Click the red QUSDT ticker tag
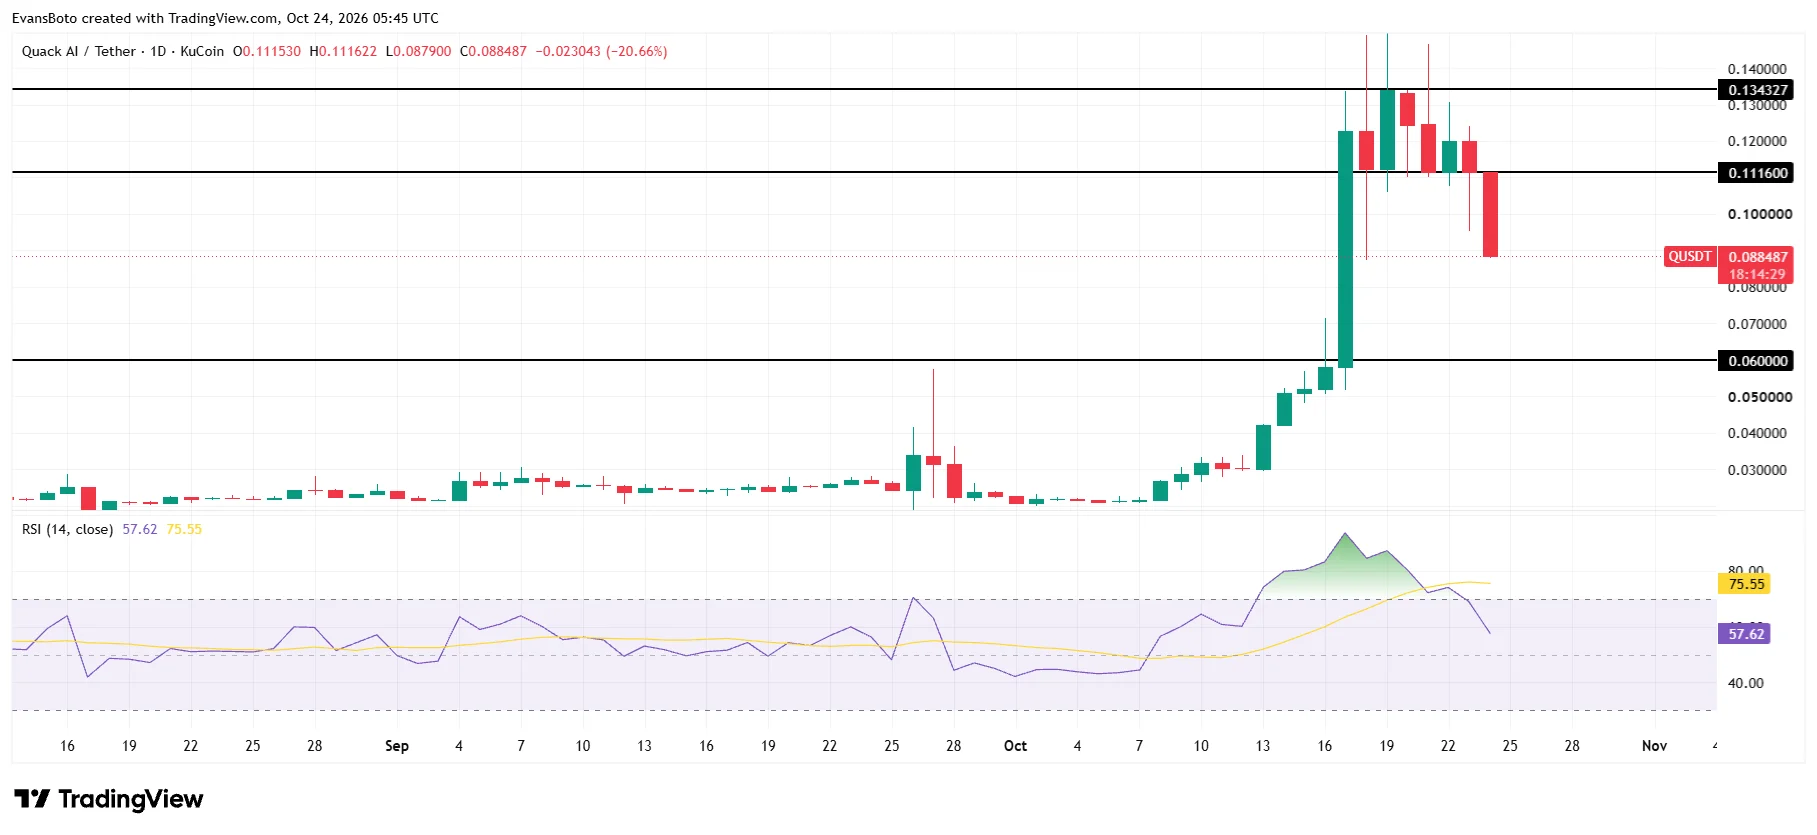 pos(1689,257)
